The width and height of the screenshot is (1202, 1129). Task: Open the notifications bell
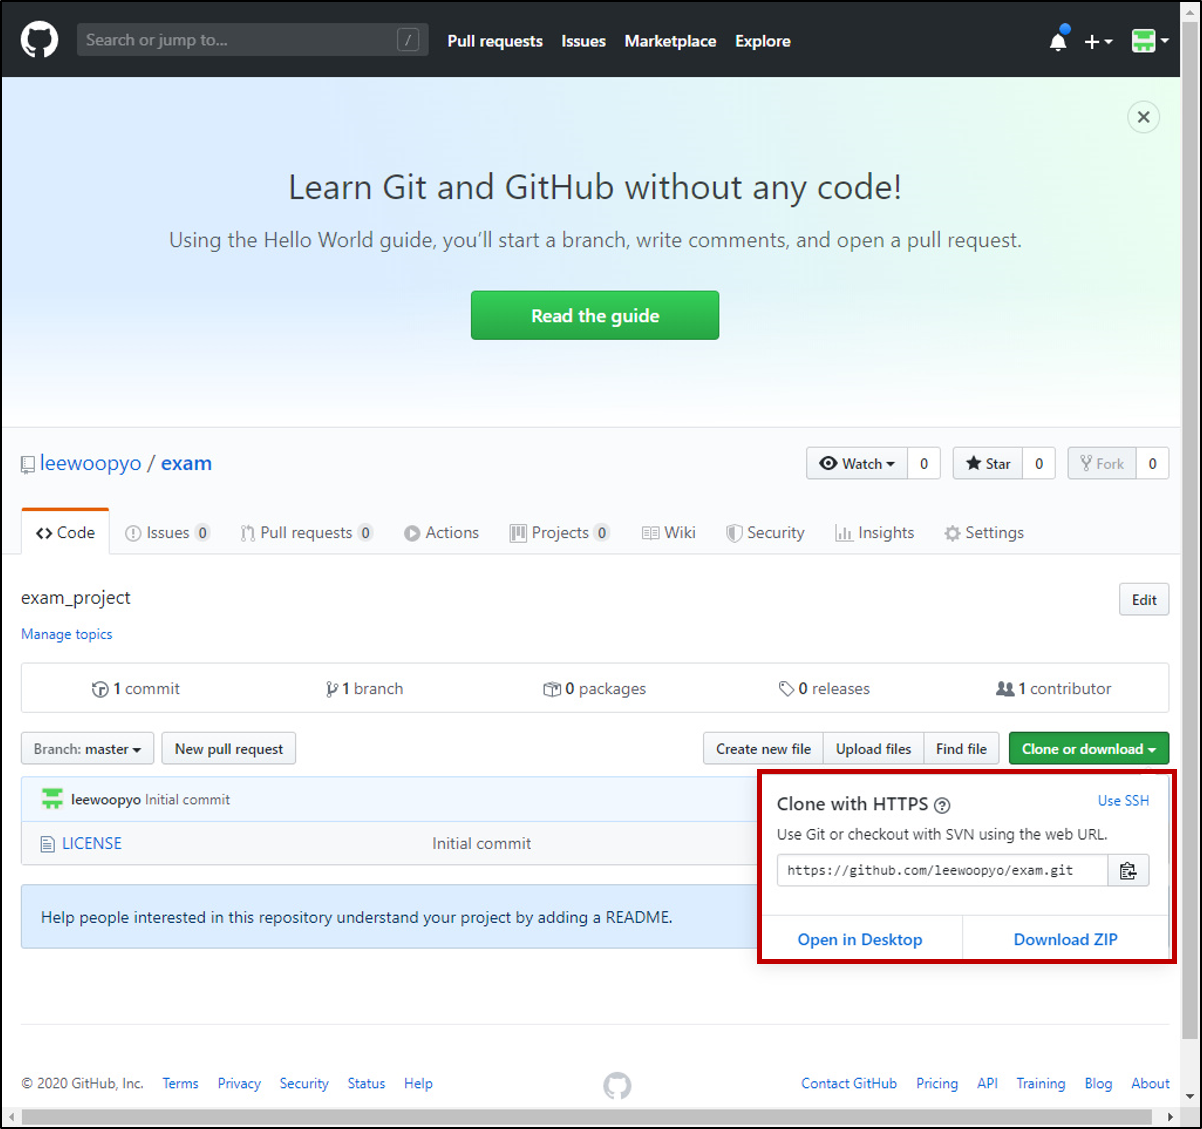(1058, 41)
